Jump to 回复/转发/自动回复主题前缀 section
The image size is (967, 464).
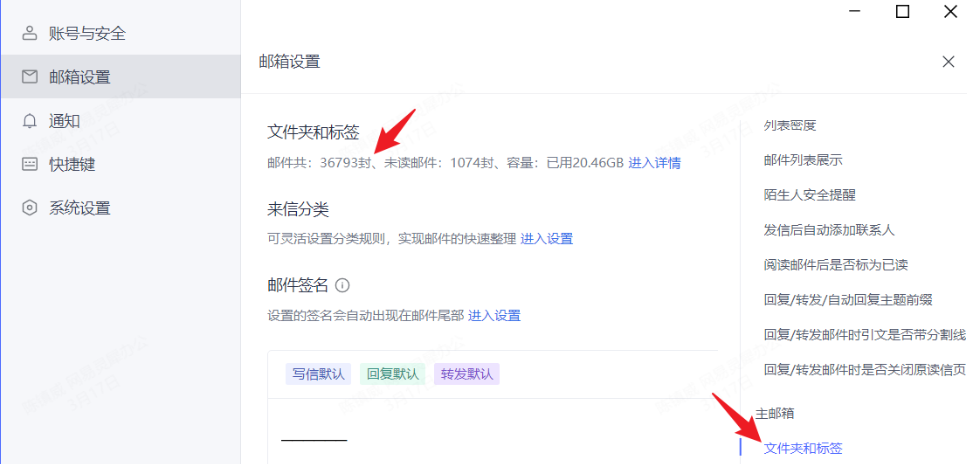click(848, 300)
